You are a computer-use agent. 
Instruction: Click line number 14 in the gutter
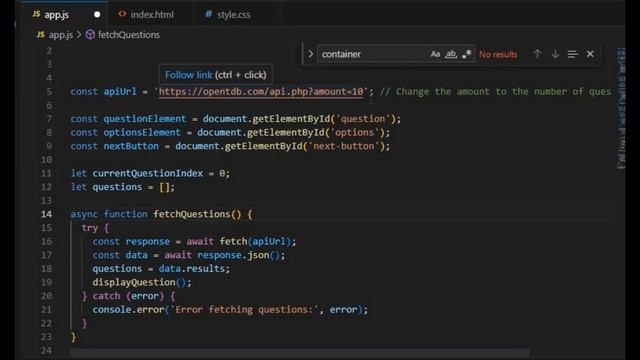tap(47, 214)
